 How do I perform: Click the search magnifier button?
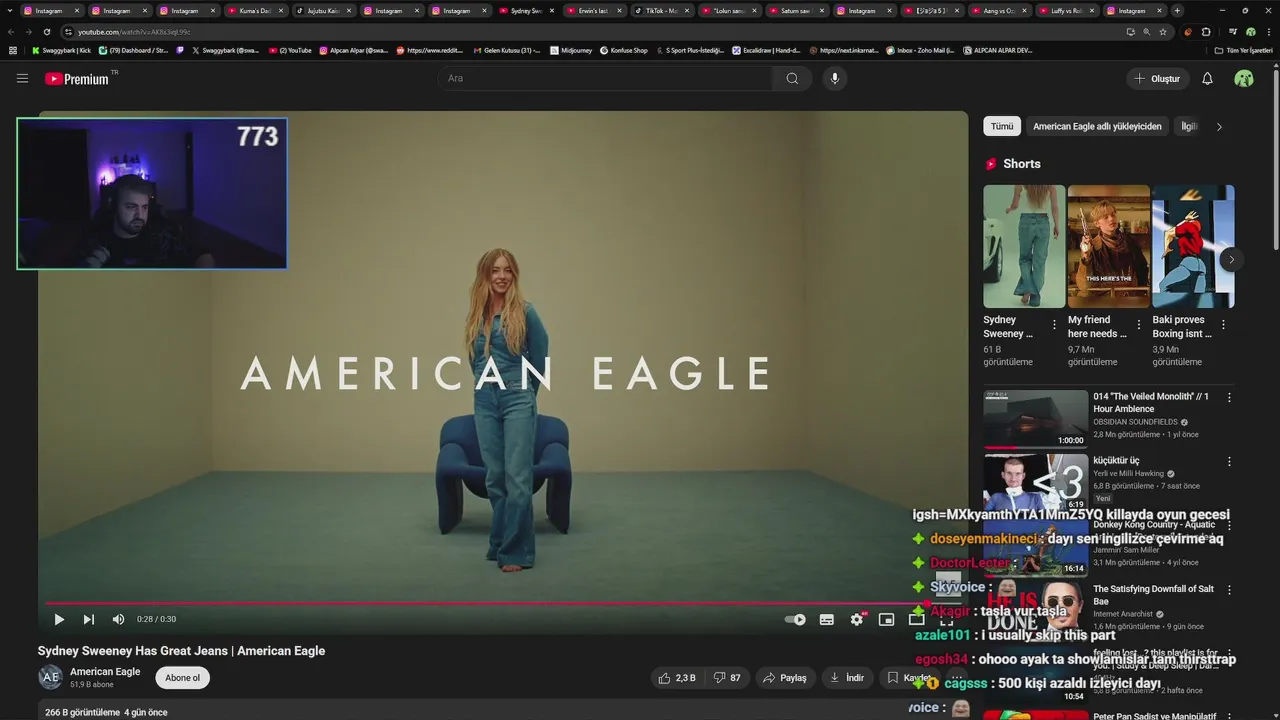click(x=792, y=78)
